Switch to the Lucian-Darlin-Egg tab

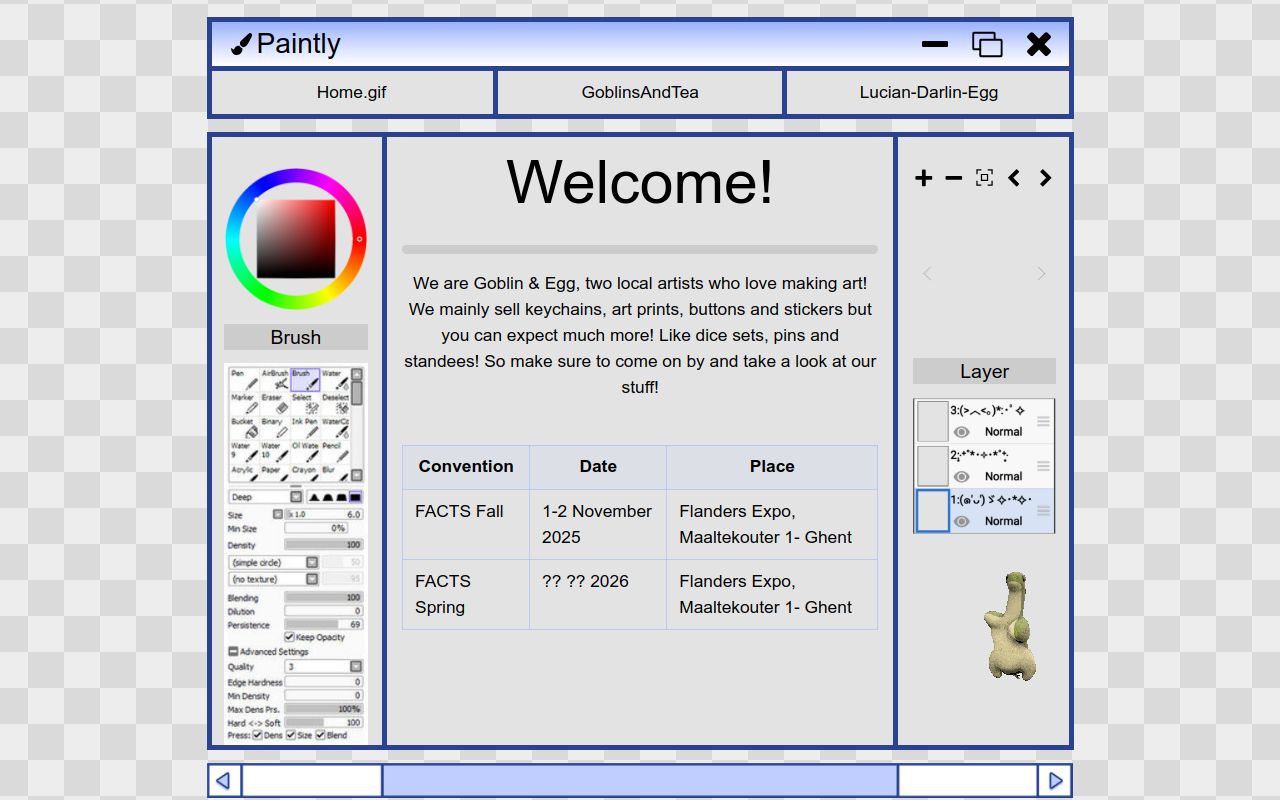pyautogui.click(x=928, y=93)
